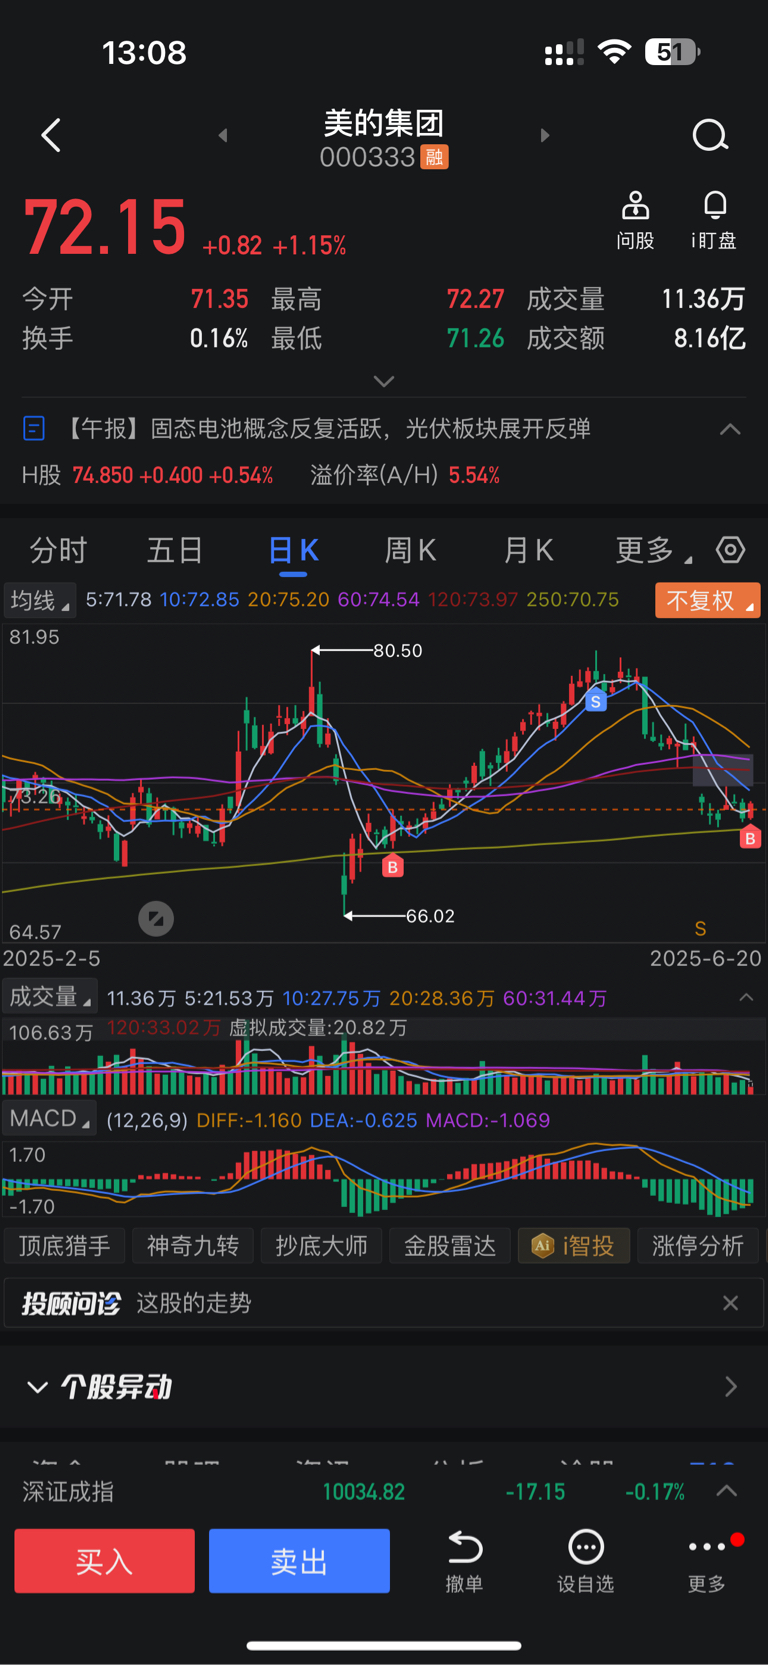Collapse the news banner with up chevron

pos(730,429)
